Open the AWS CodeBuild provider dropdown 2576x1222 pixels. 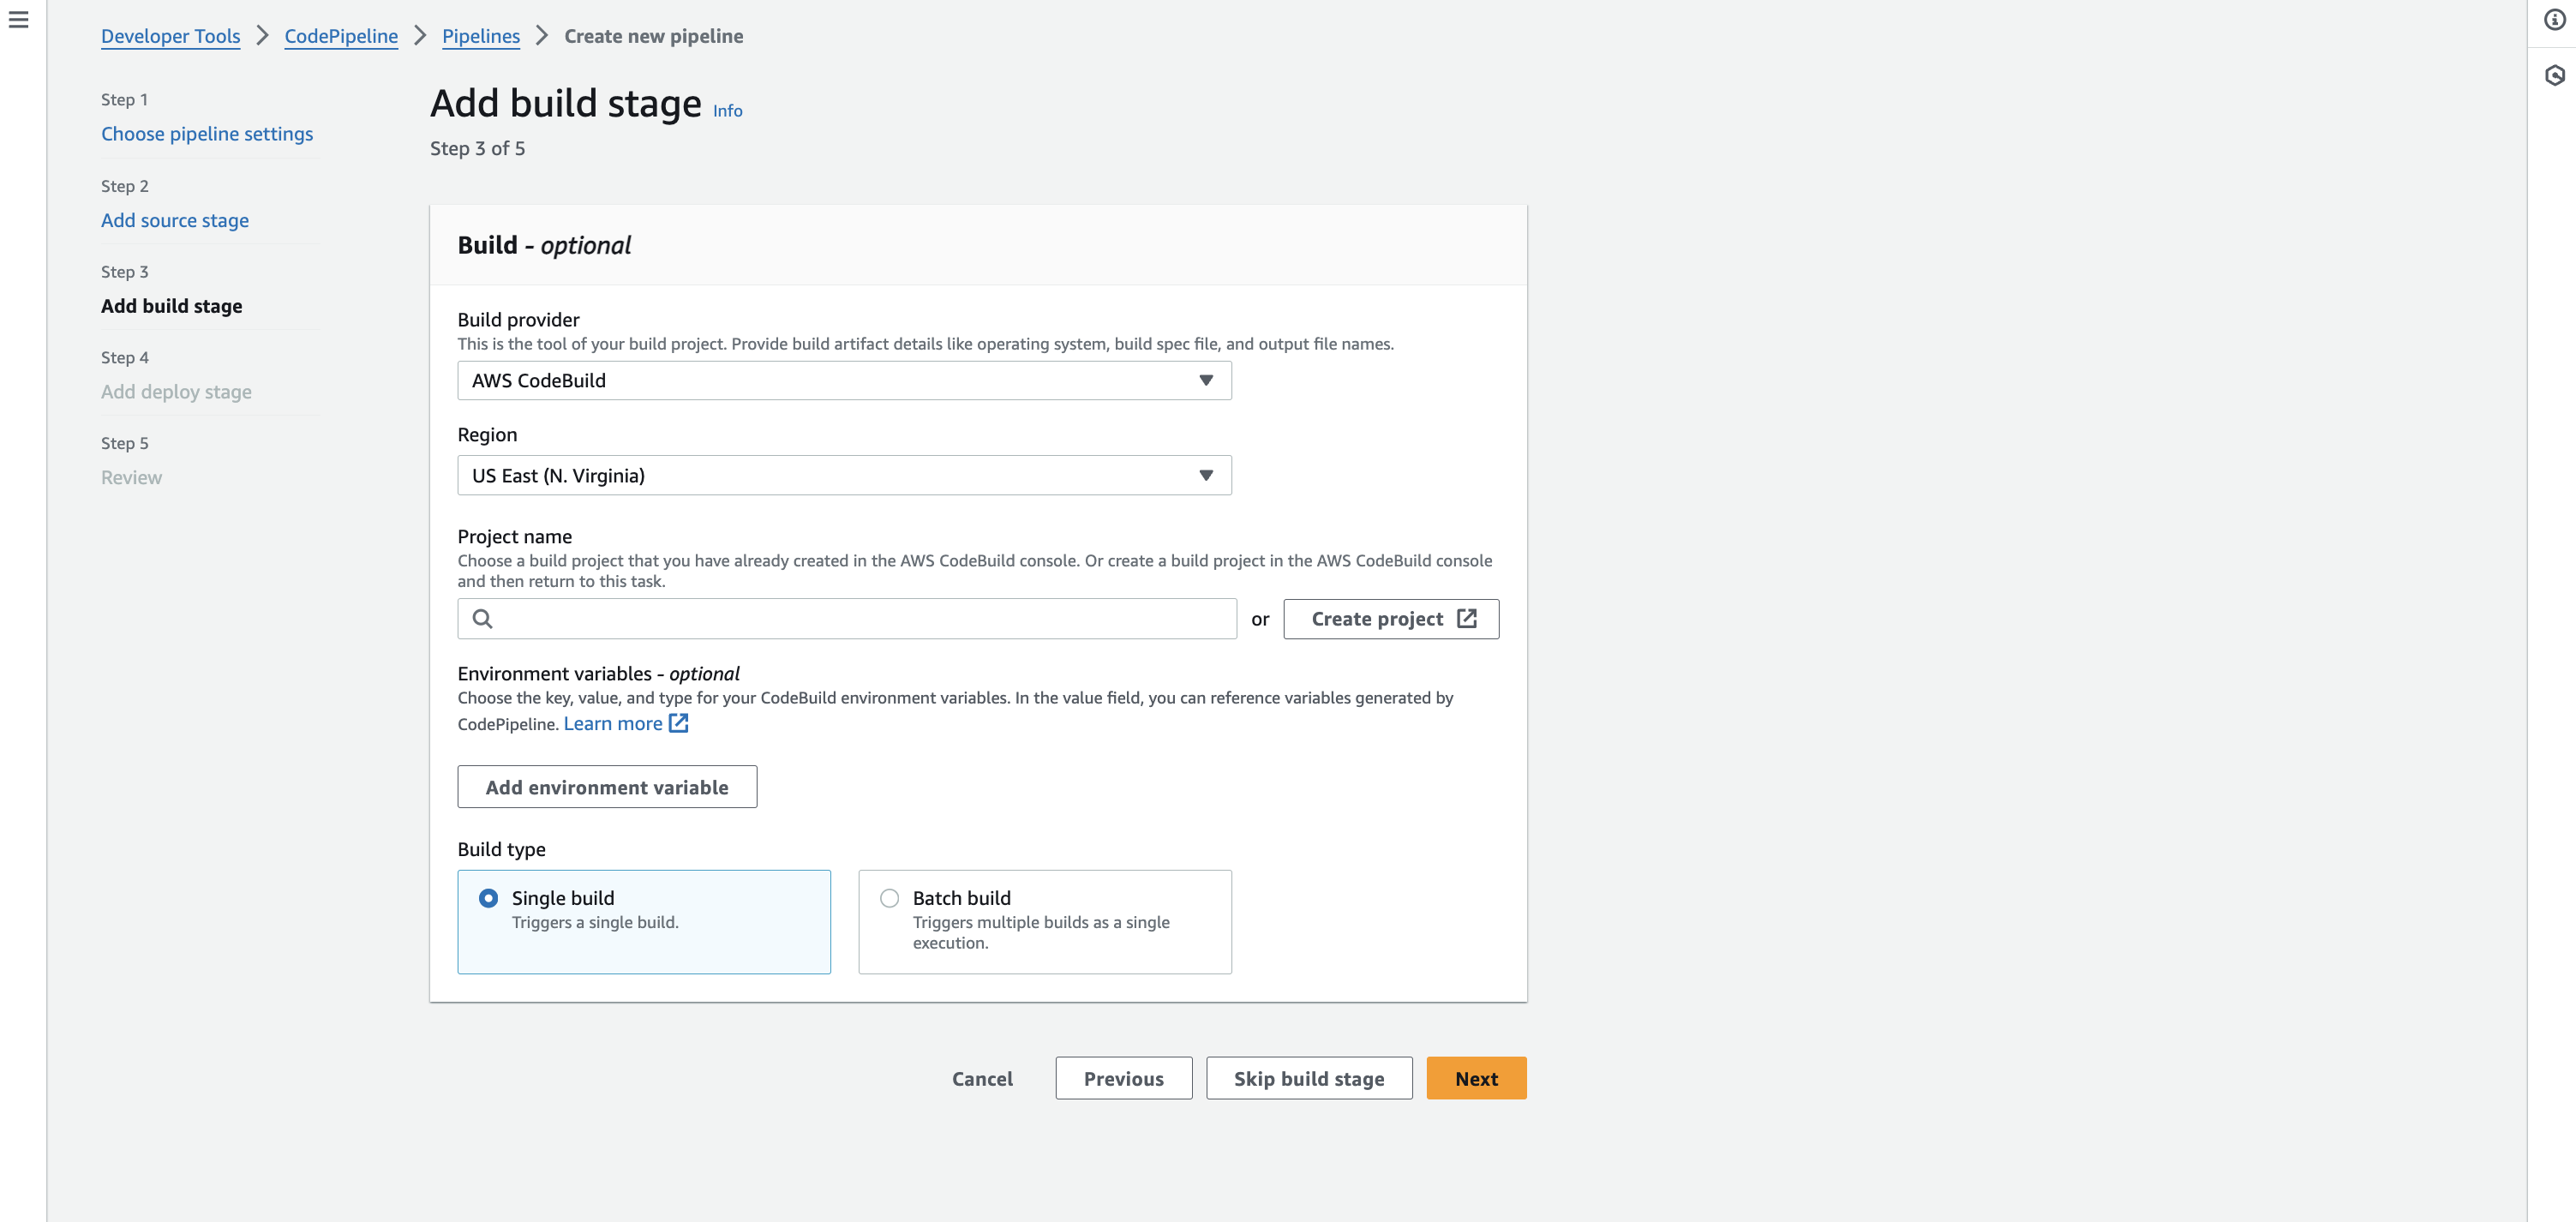(x=830, y=381)
